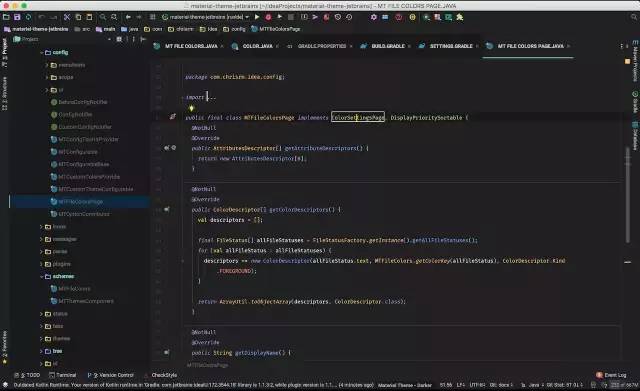Click the gutter icon beside getDisplayName

click(x=167, y=352)
